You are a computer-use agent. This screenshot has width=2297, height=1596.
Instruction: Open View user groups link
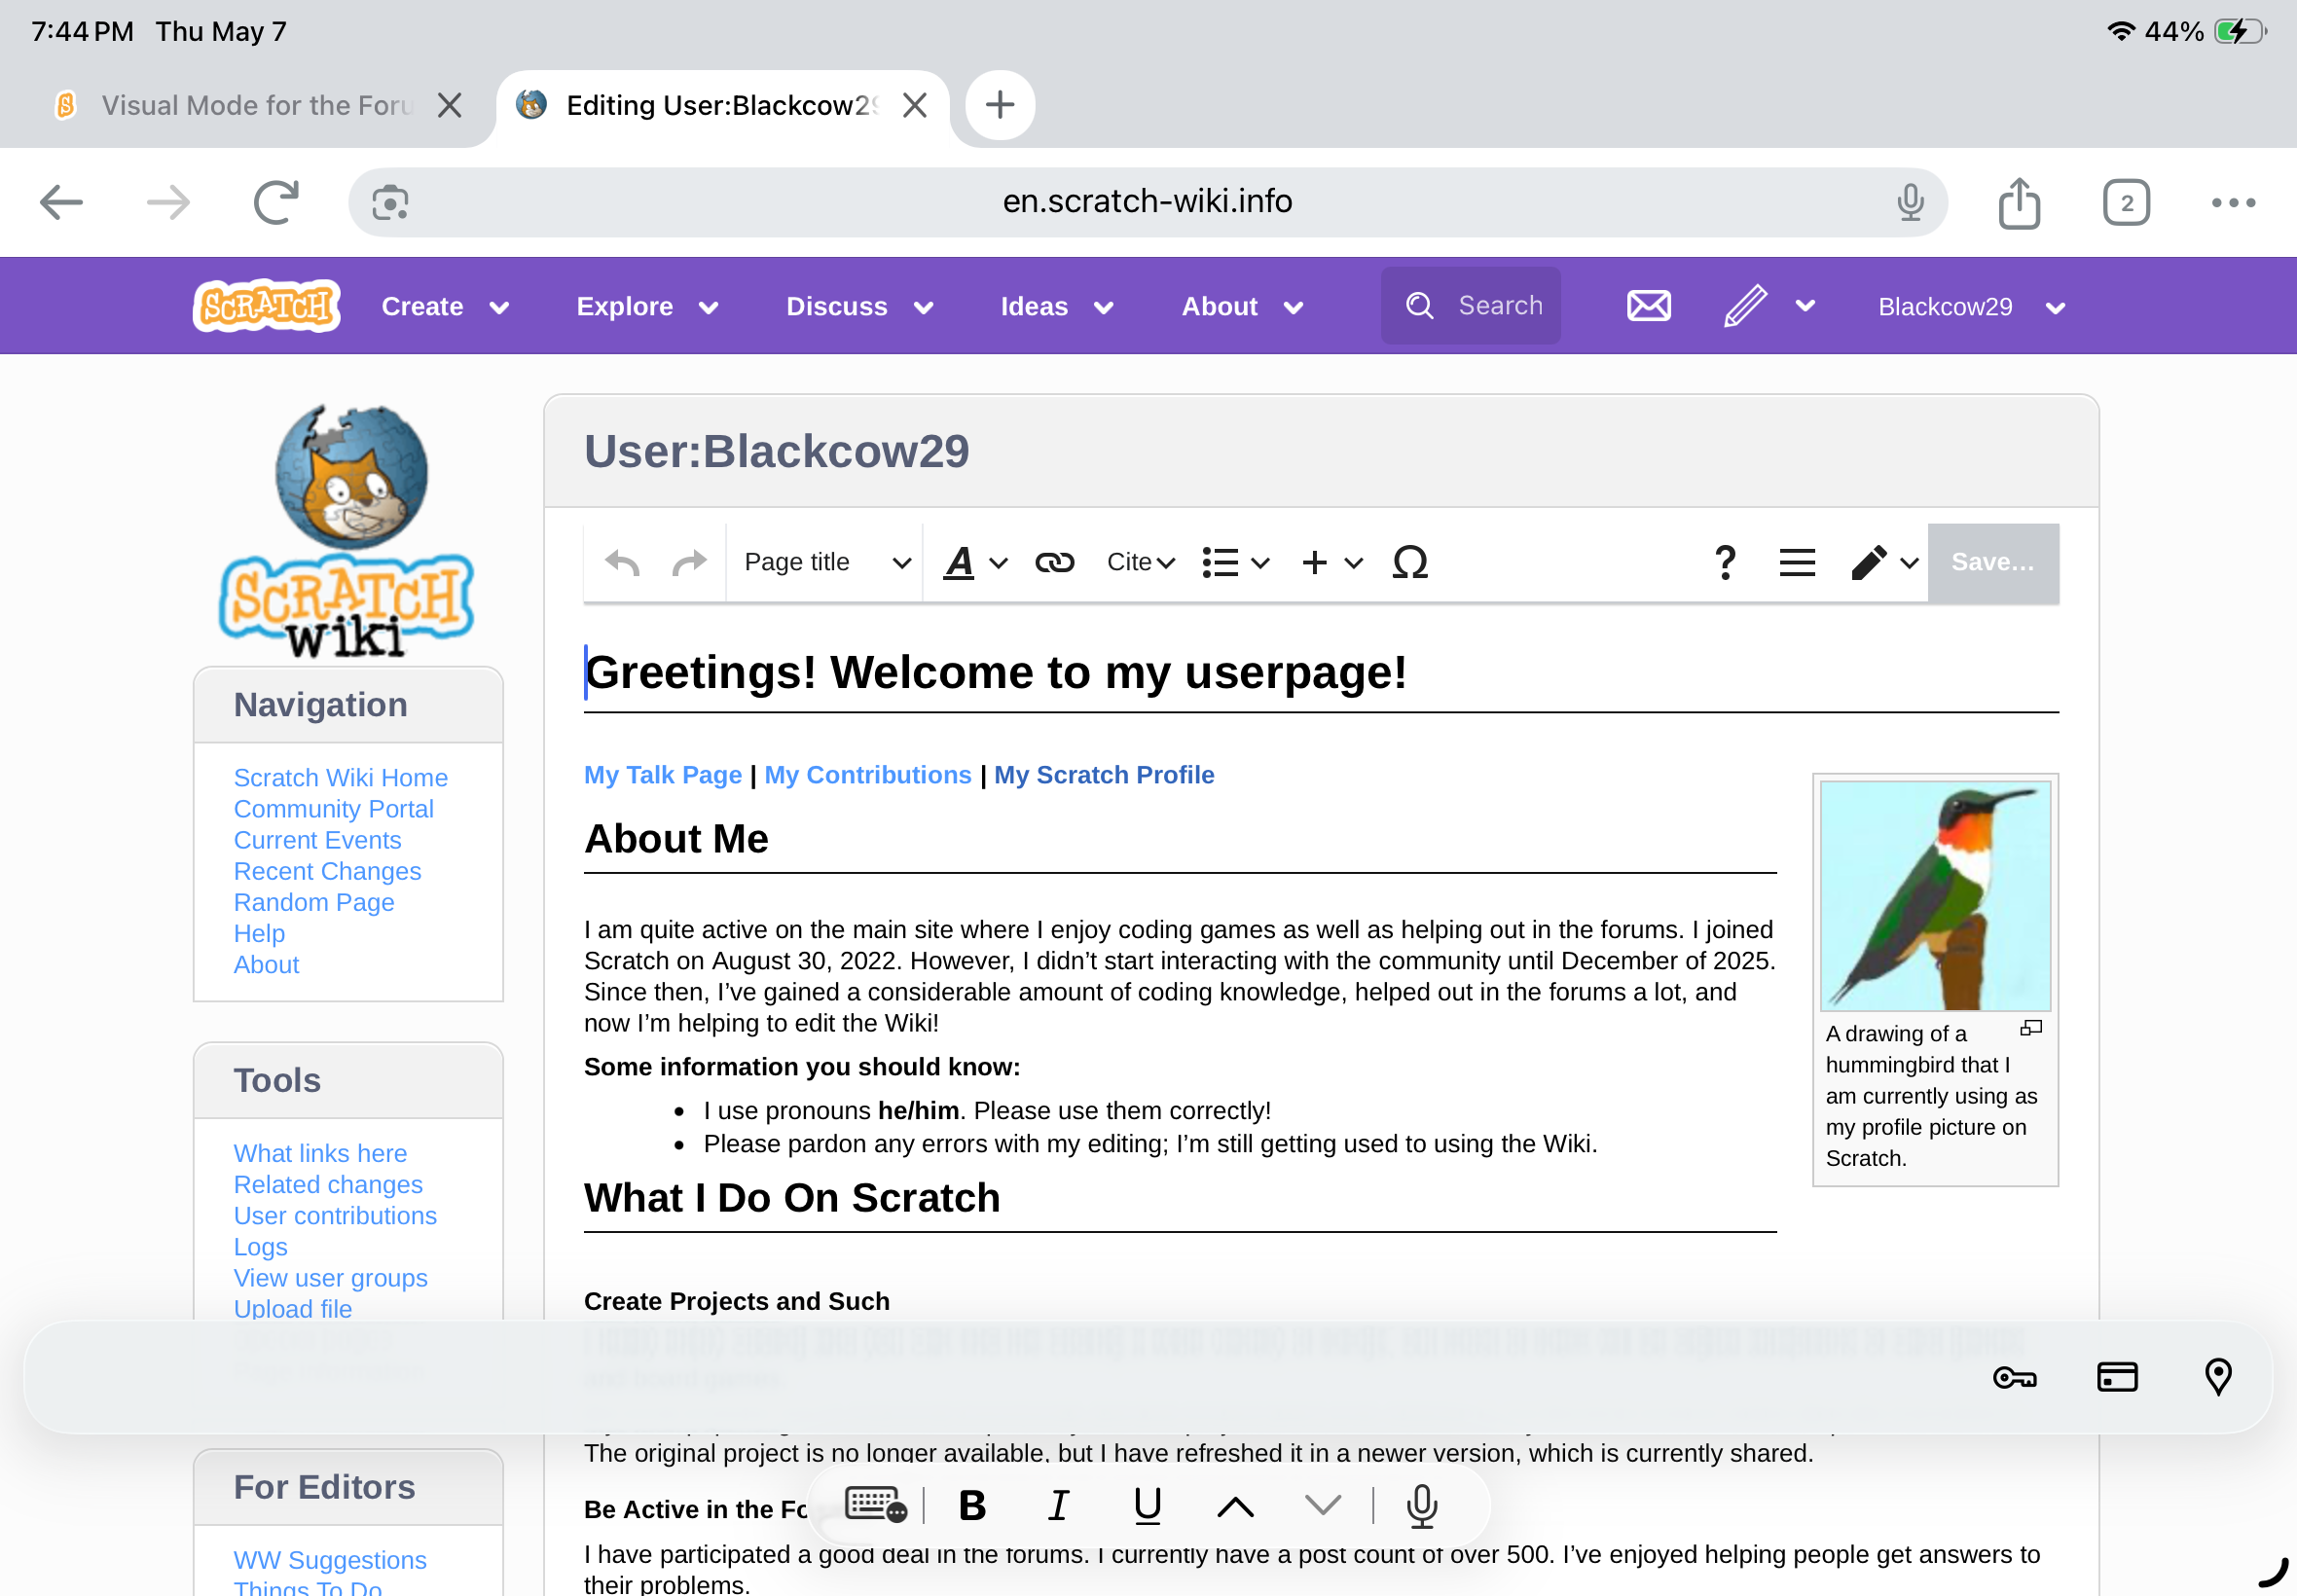(330, 1278)
